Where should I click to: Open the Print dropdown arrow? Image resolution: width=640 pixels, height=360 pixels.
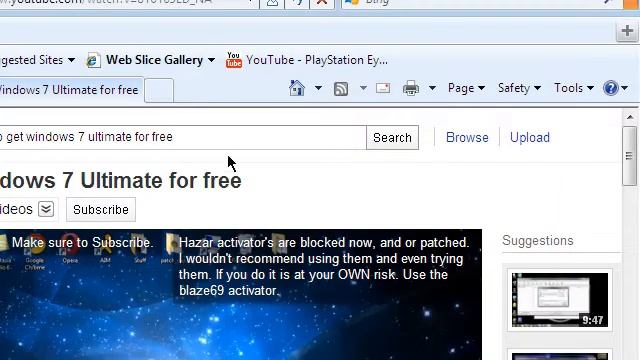[432, 88]
